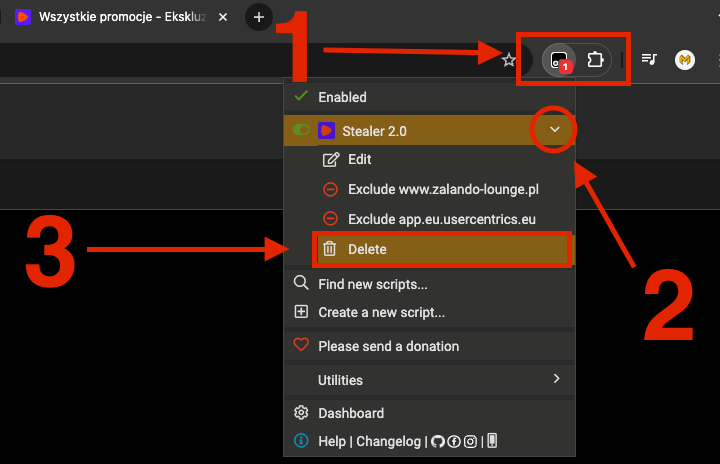Image resolution: width=720 pixels, height=464 pixels.
Task: Click the mobile phone icon in footer
Action: (x=491, y=441)
